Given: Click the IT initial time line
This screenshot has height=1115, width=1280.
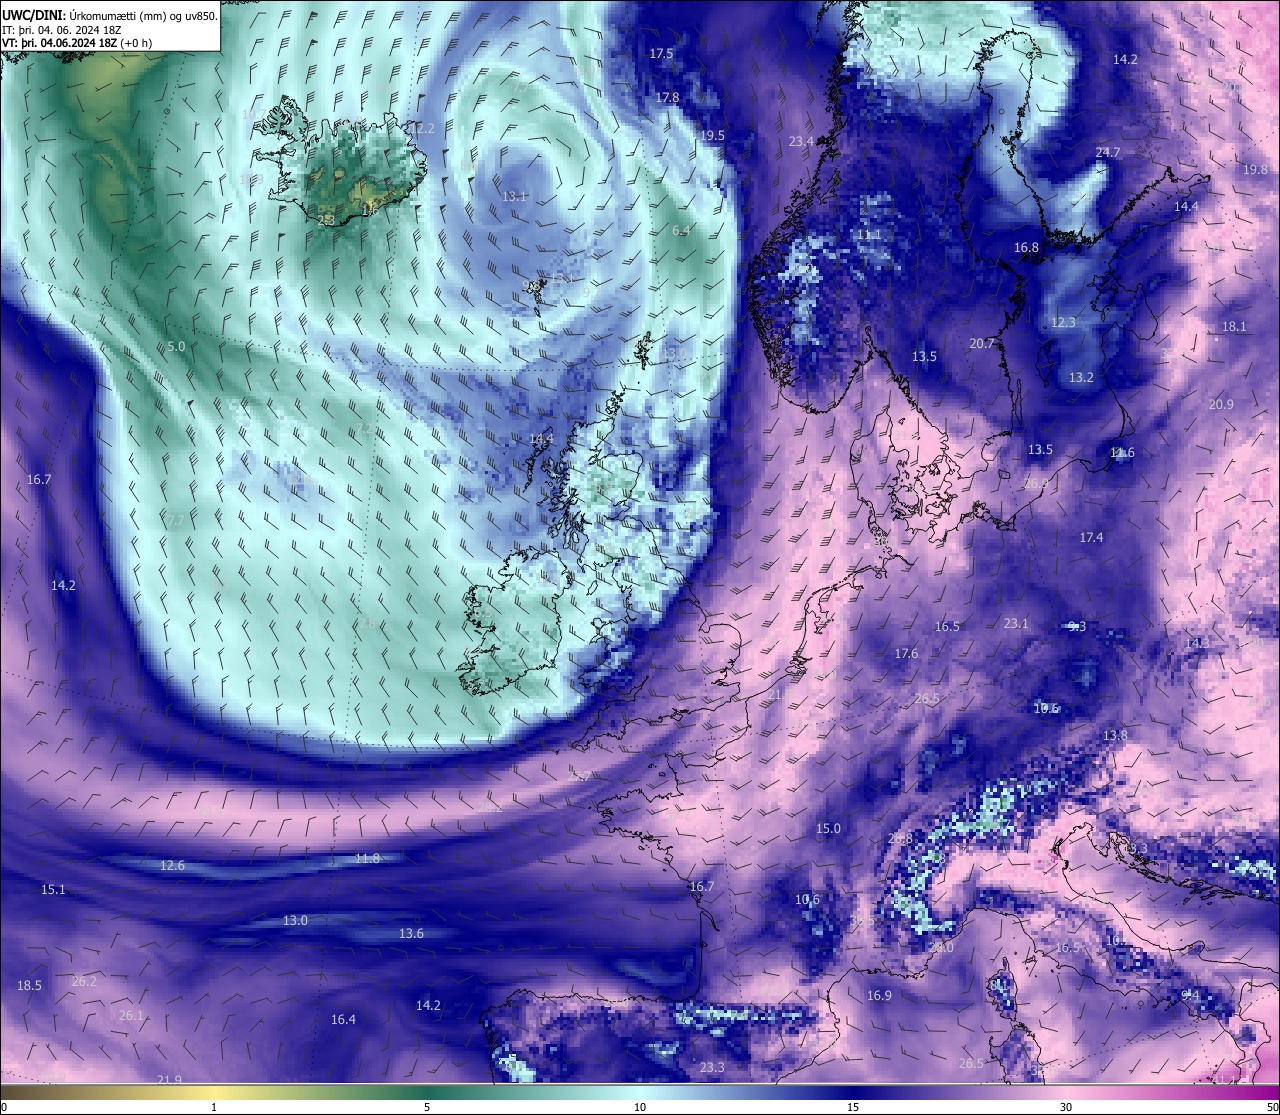Looking at the screenshot, I should point(62,29).
